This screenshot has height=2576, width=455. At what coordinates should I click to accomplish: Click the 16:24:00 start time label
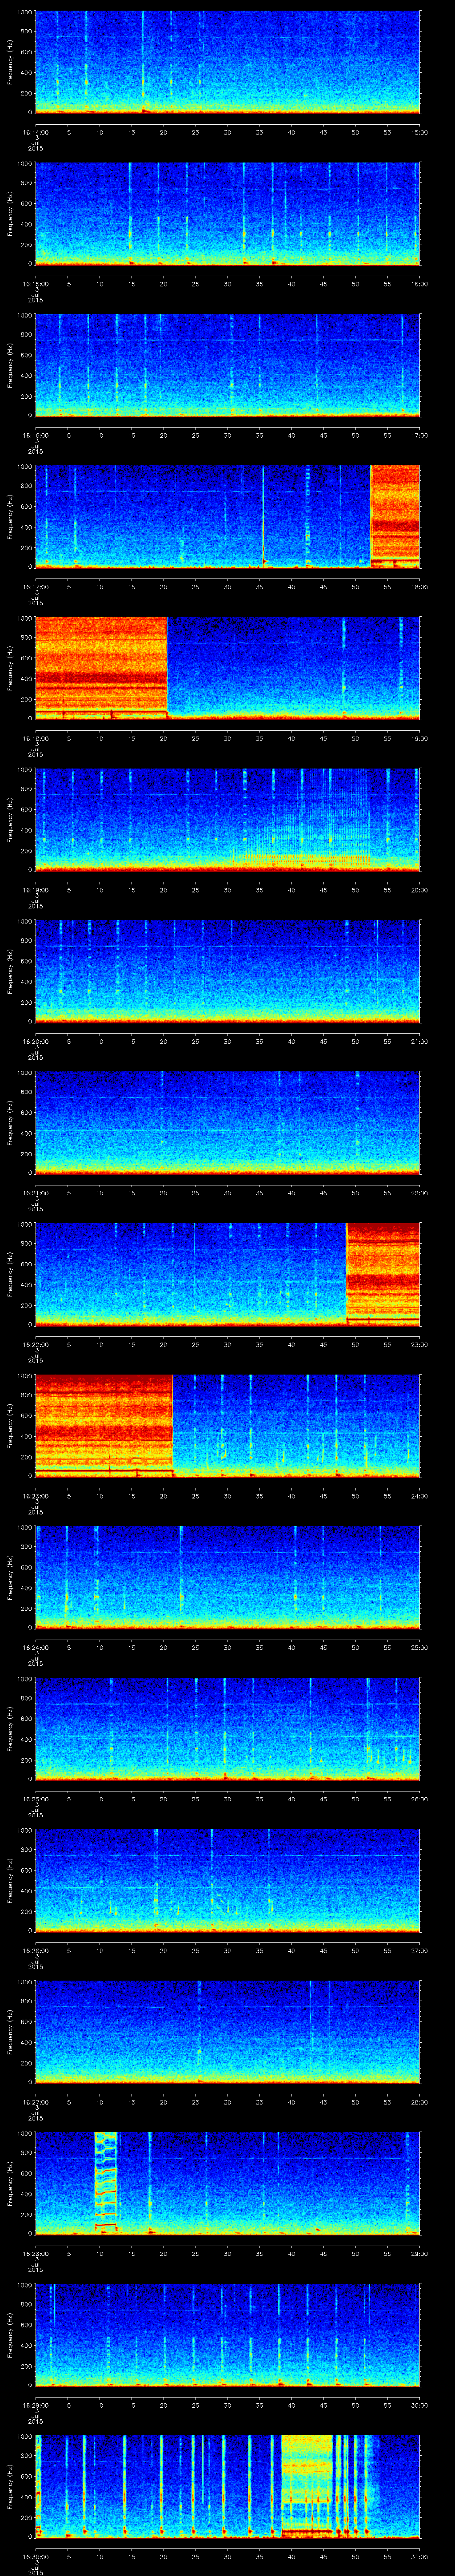point(35,1647)
